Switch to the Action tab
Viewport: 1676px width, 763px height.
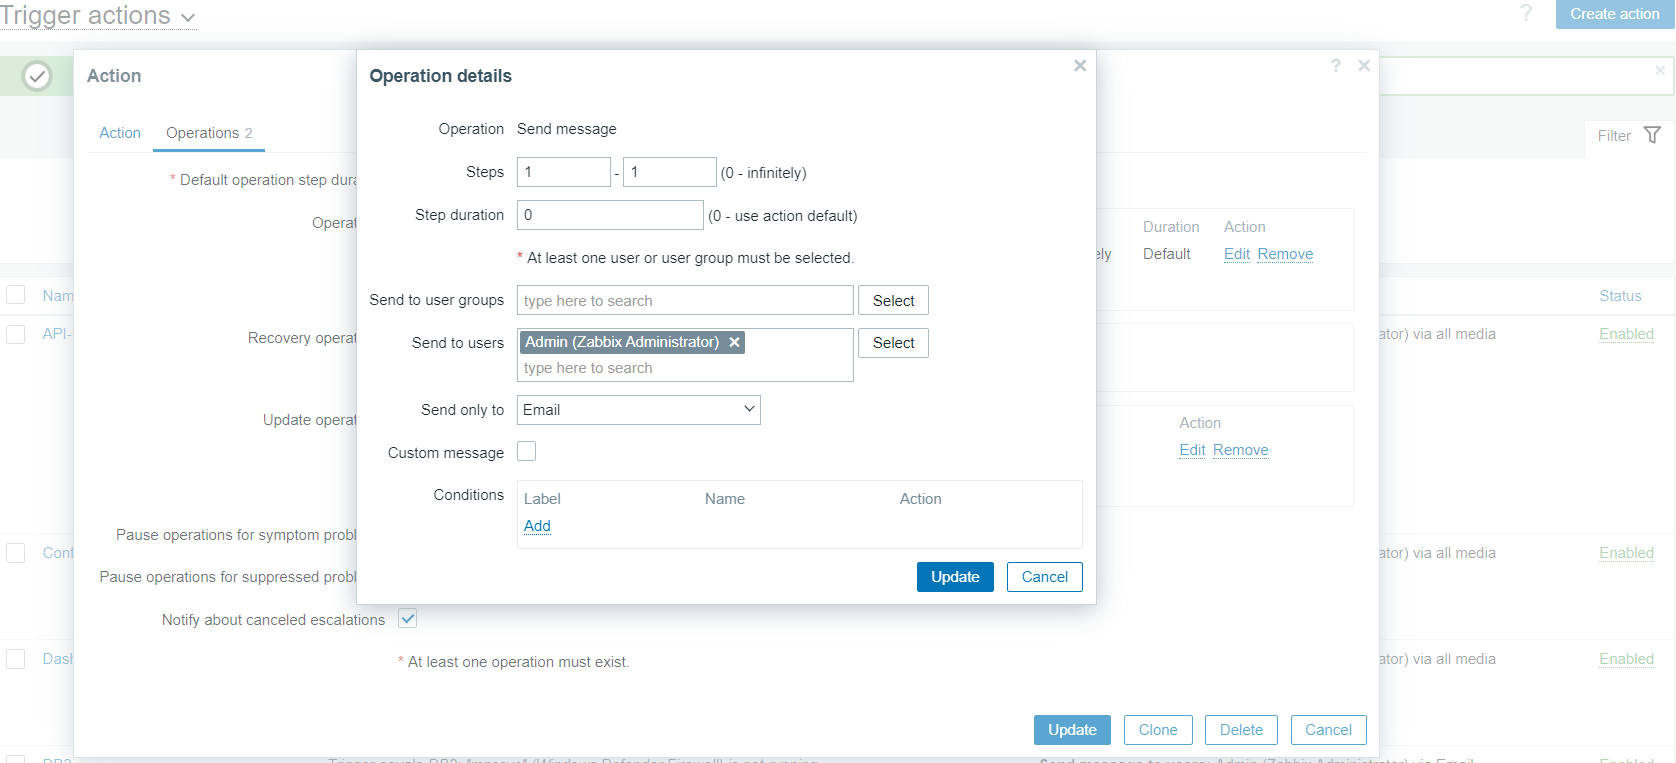pyautogui.click(x=120, y=133)
